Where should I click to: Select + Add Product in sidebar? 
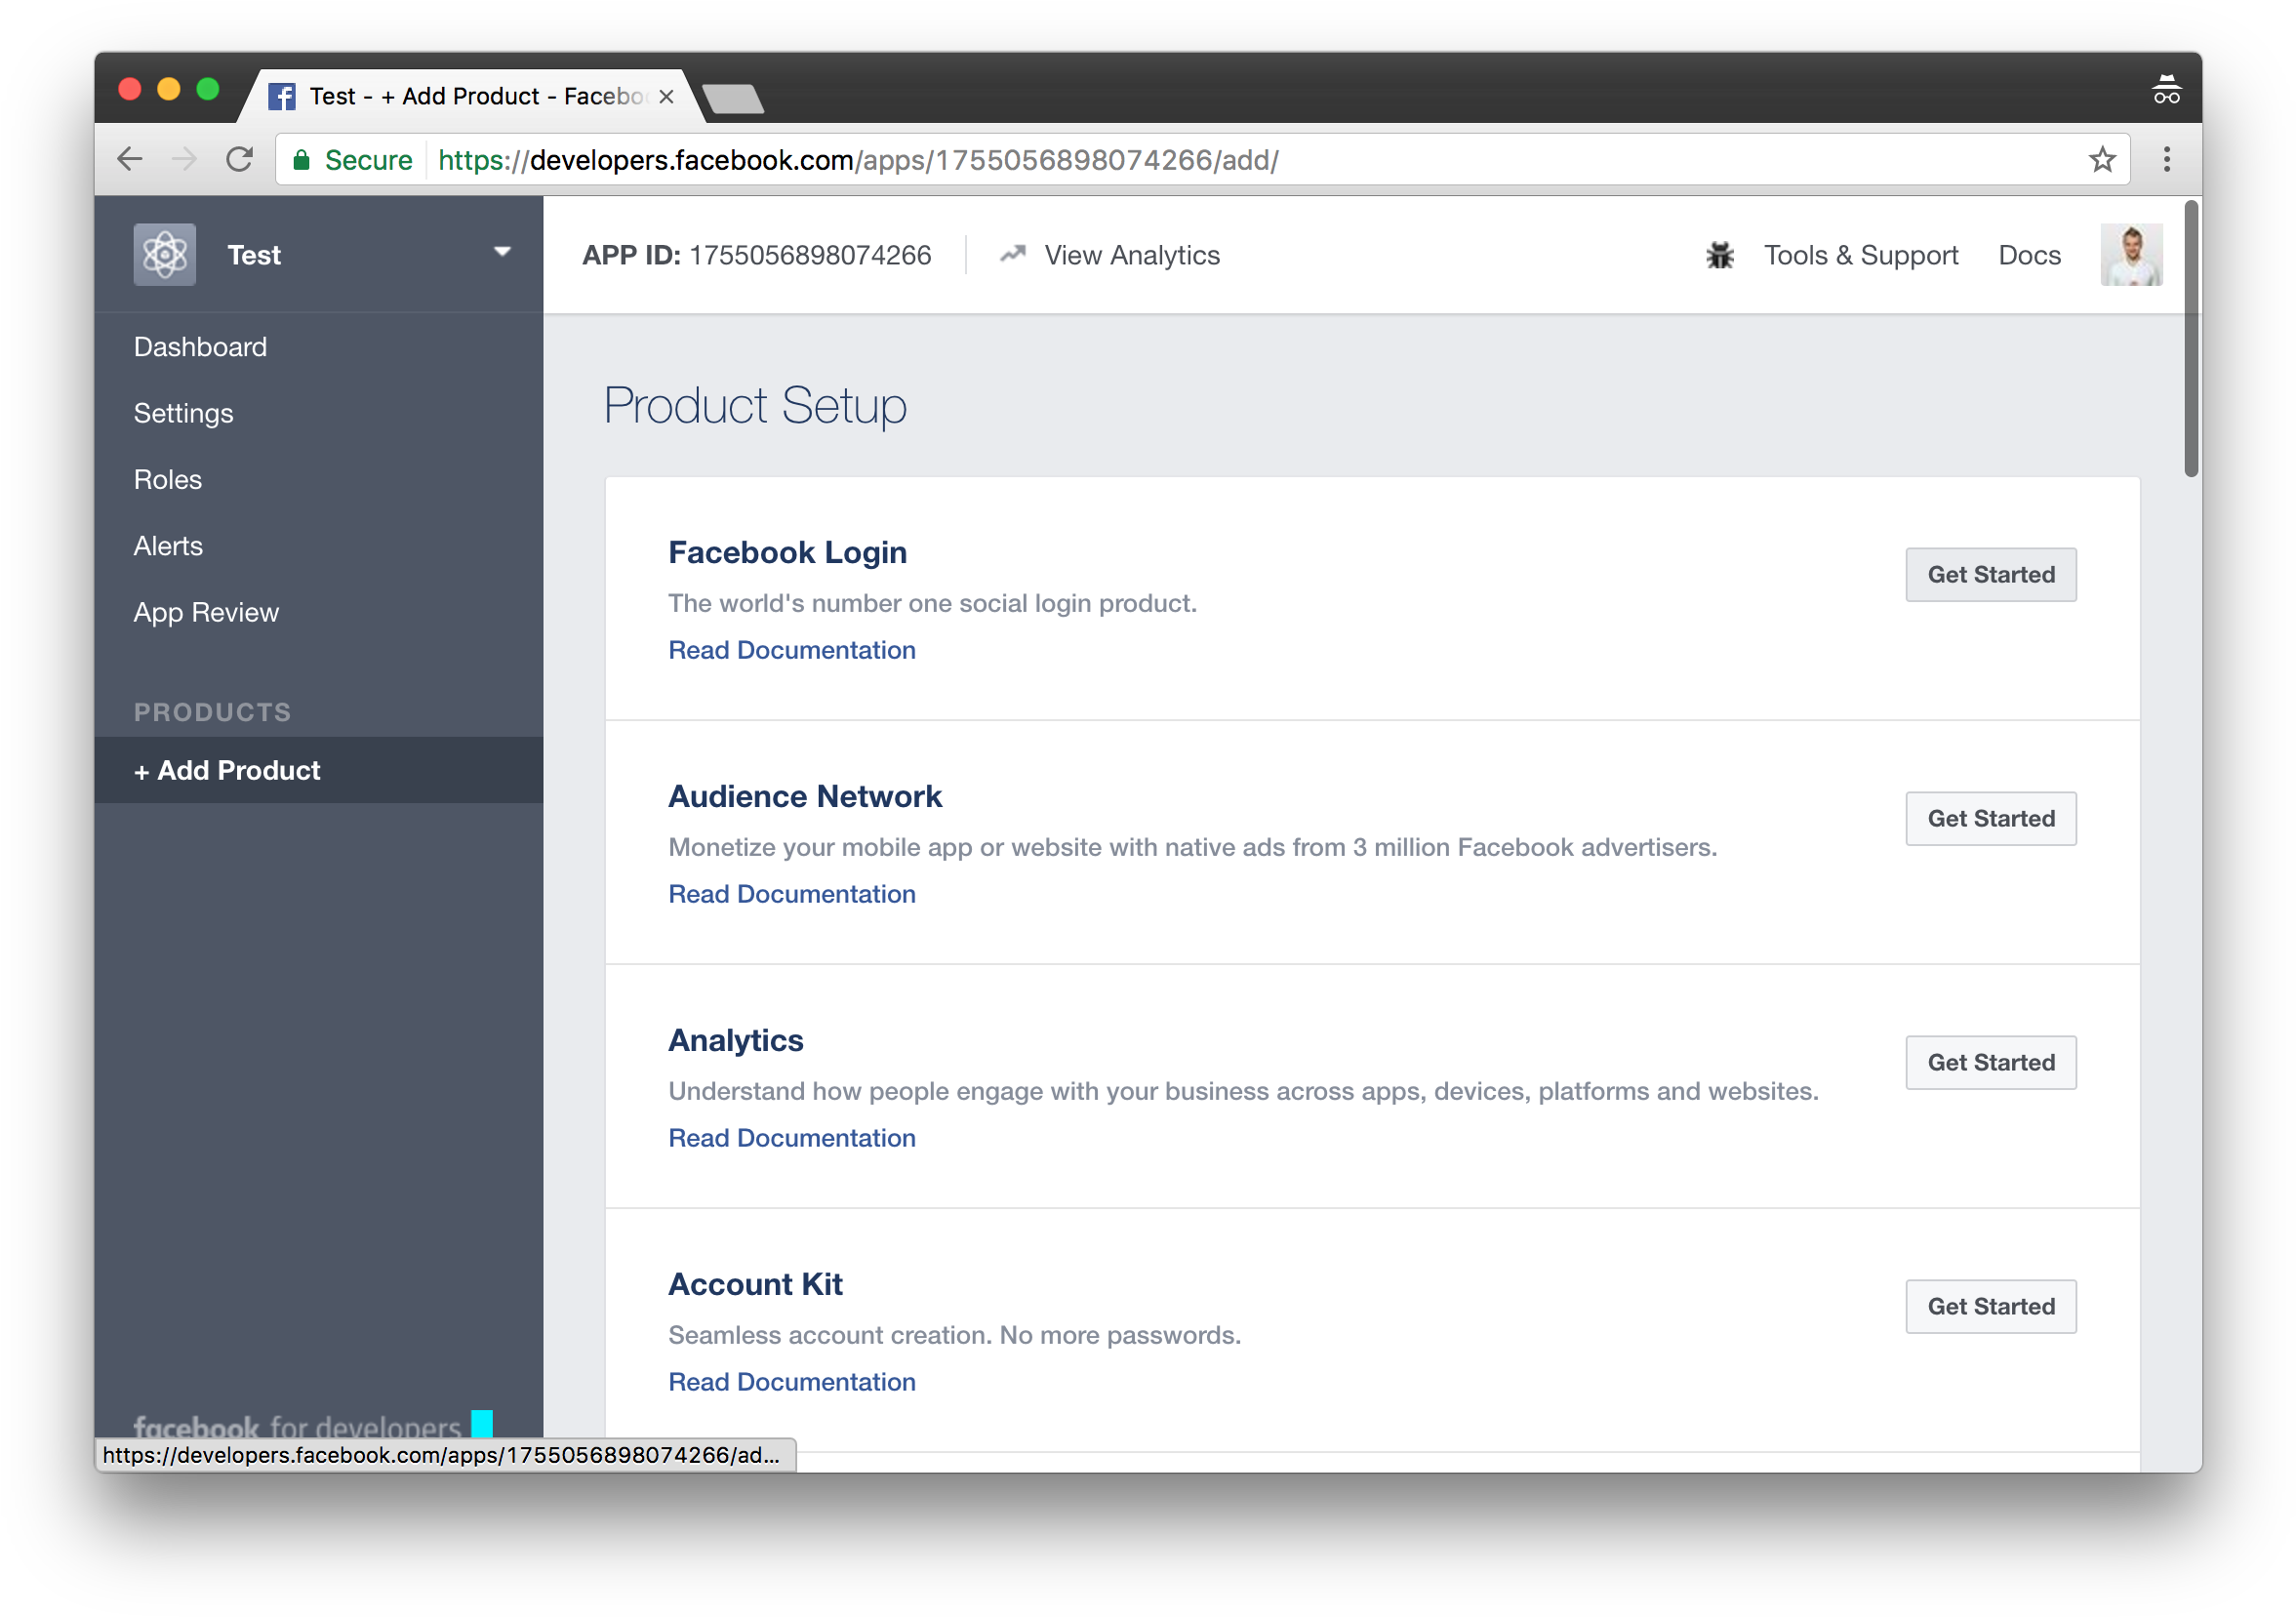(319, 770)
